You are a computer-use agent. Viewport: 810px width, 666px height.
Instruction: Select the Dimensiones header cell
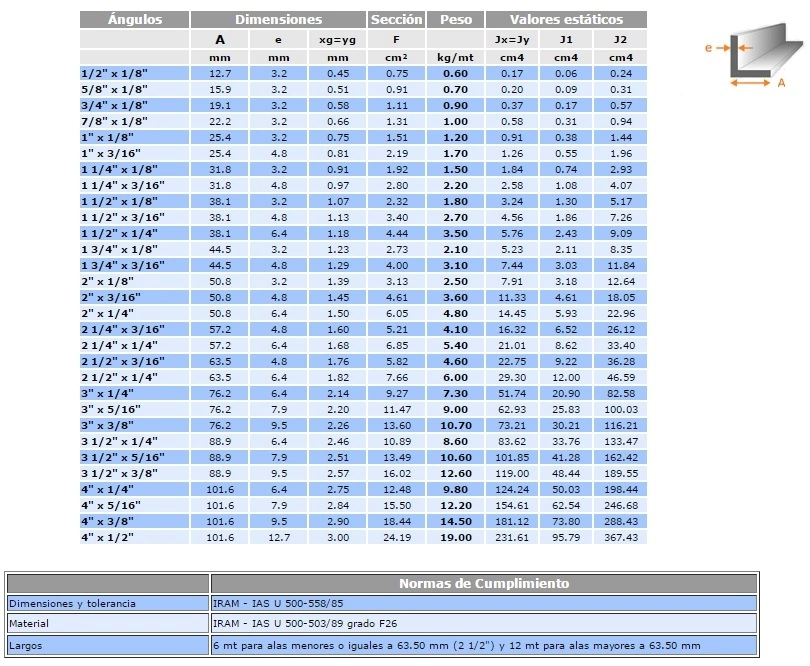point(278,19)
